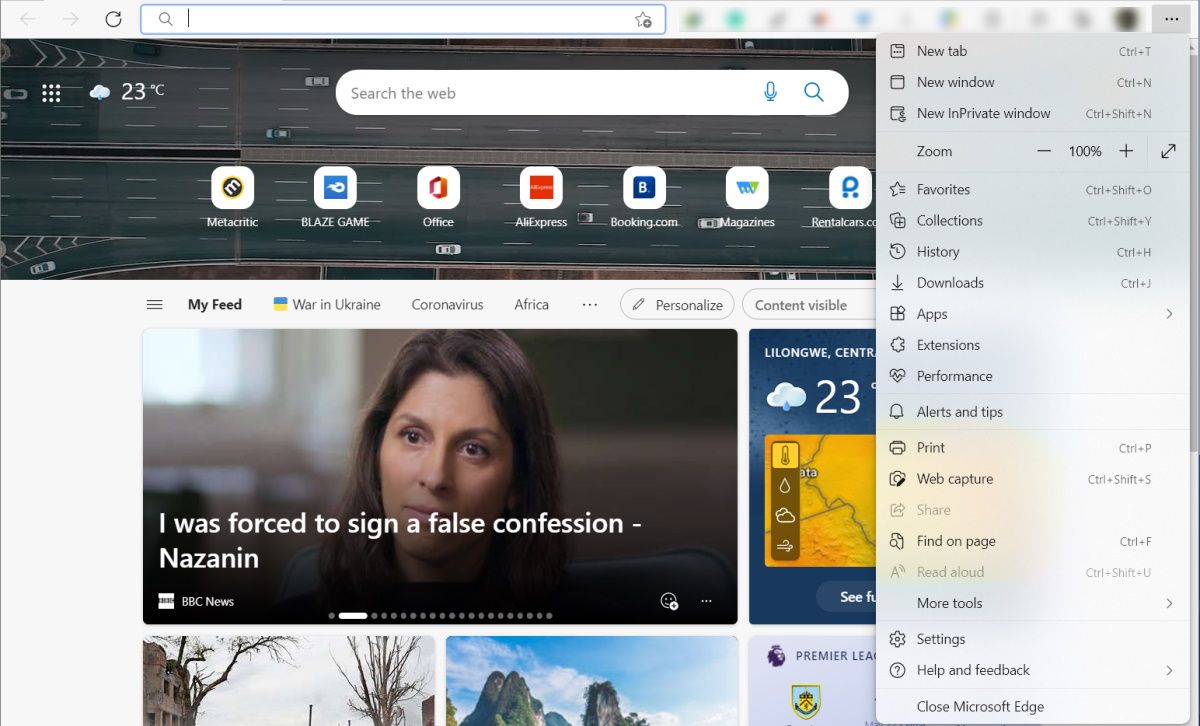Screen dimensions: 1200x726
Task: Increase zoom with the plus button
Action: tap(1126, 151)
